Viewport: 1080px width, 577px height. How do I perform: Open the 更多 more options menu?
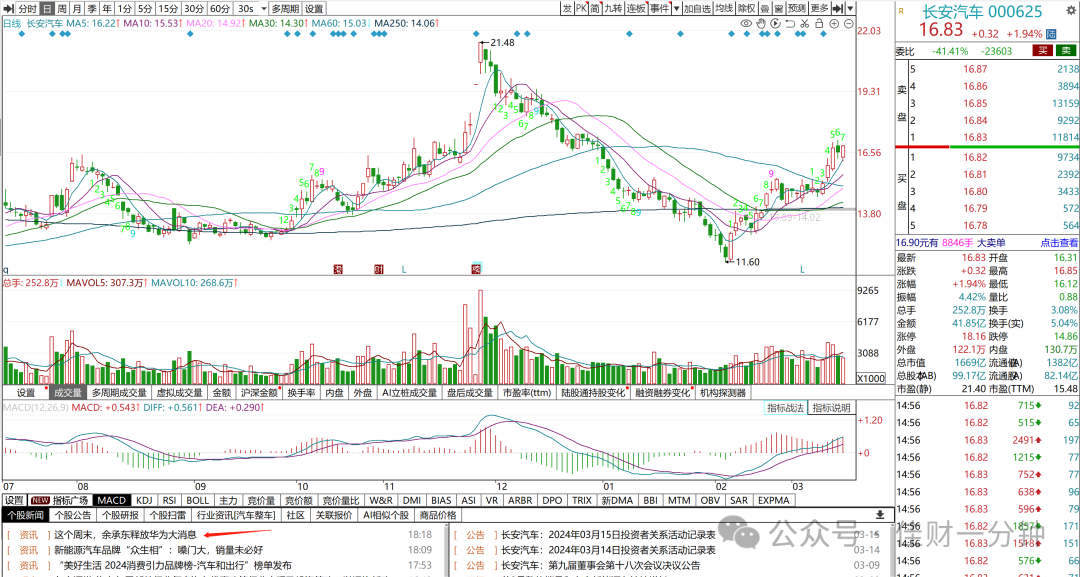point(820,8)
